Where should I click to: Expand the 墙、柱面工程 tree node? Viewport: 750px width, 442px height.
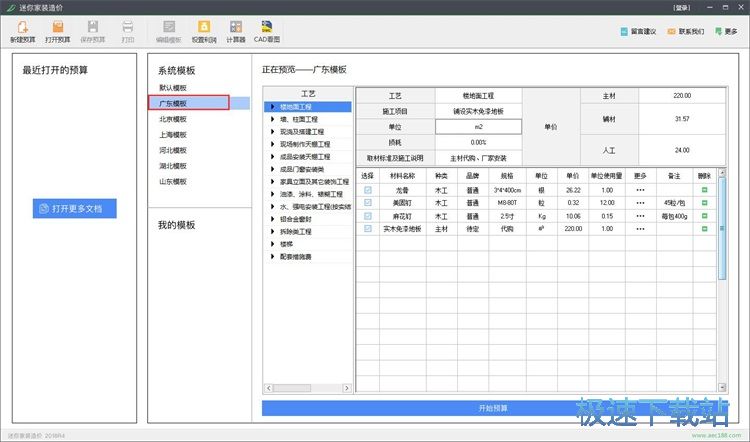(273, 119)
